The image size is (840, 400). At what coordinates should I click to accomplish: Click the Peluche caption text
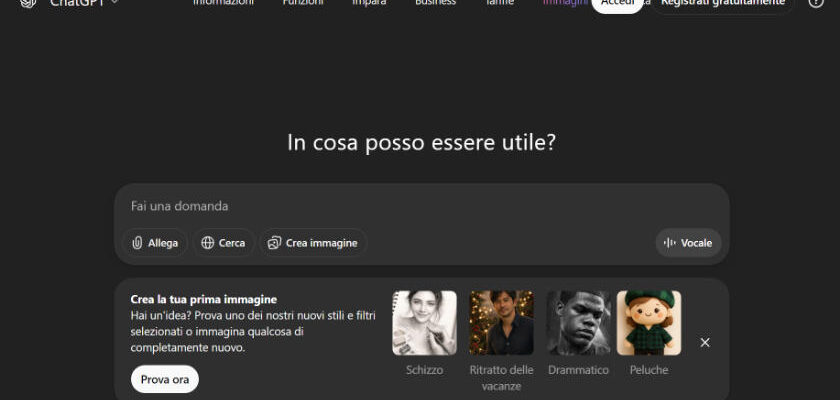(649, 370)
